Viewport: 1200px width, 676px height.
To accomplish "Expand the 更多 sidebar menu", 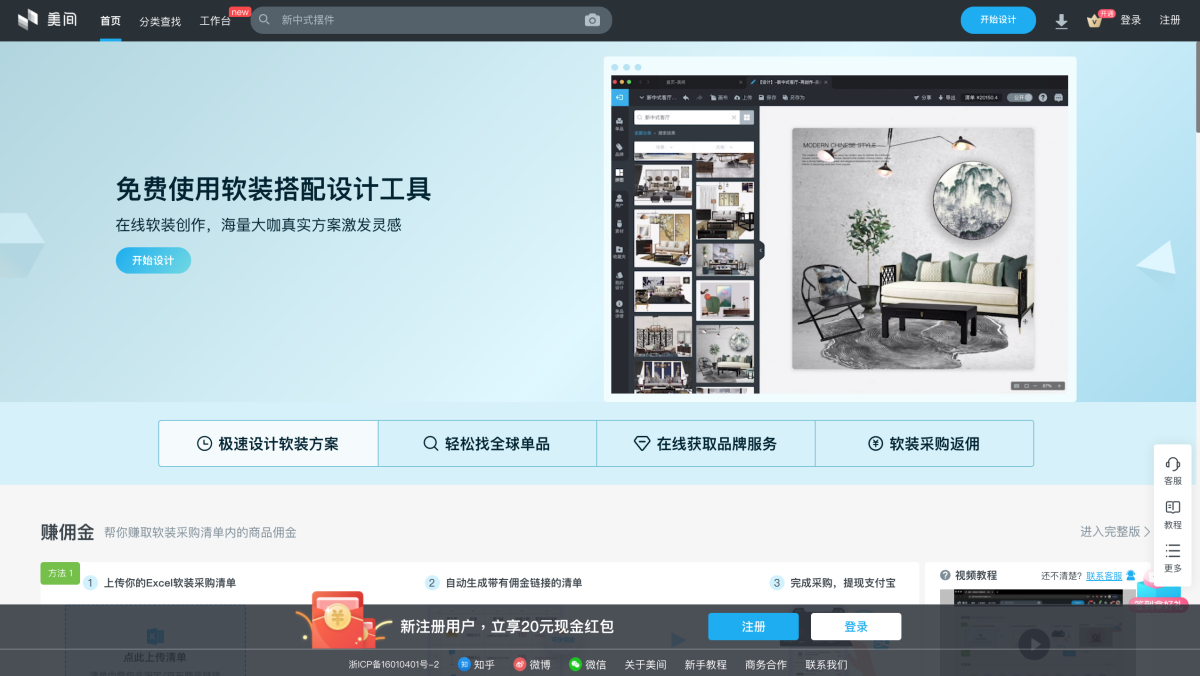I will [x=1173, y=552].
